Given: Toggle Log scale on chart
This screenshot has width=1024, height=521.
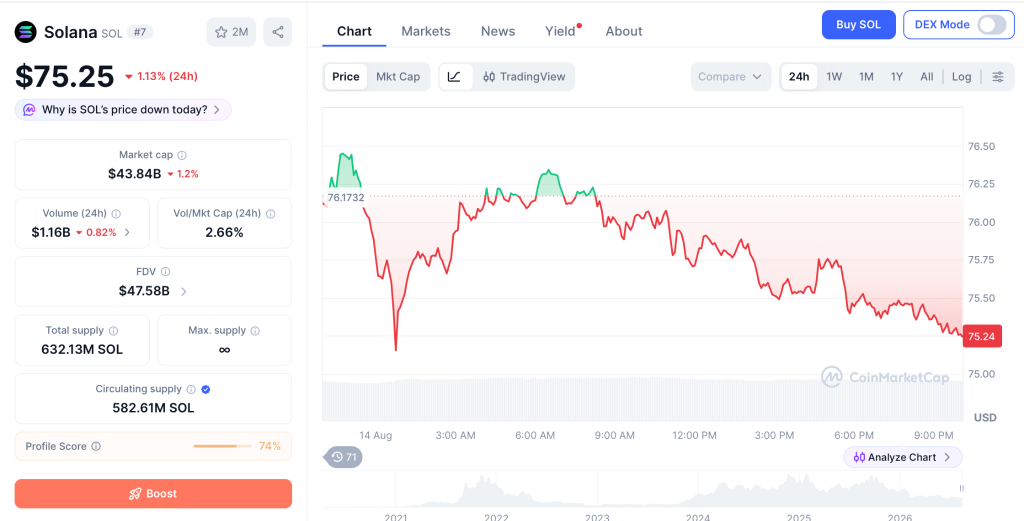Looking at the screenshot, I should [961, 76].
